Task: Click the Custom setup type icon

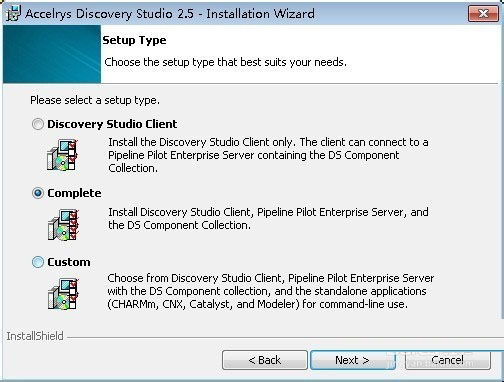Action: tap(63, 294)
